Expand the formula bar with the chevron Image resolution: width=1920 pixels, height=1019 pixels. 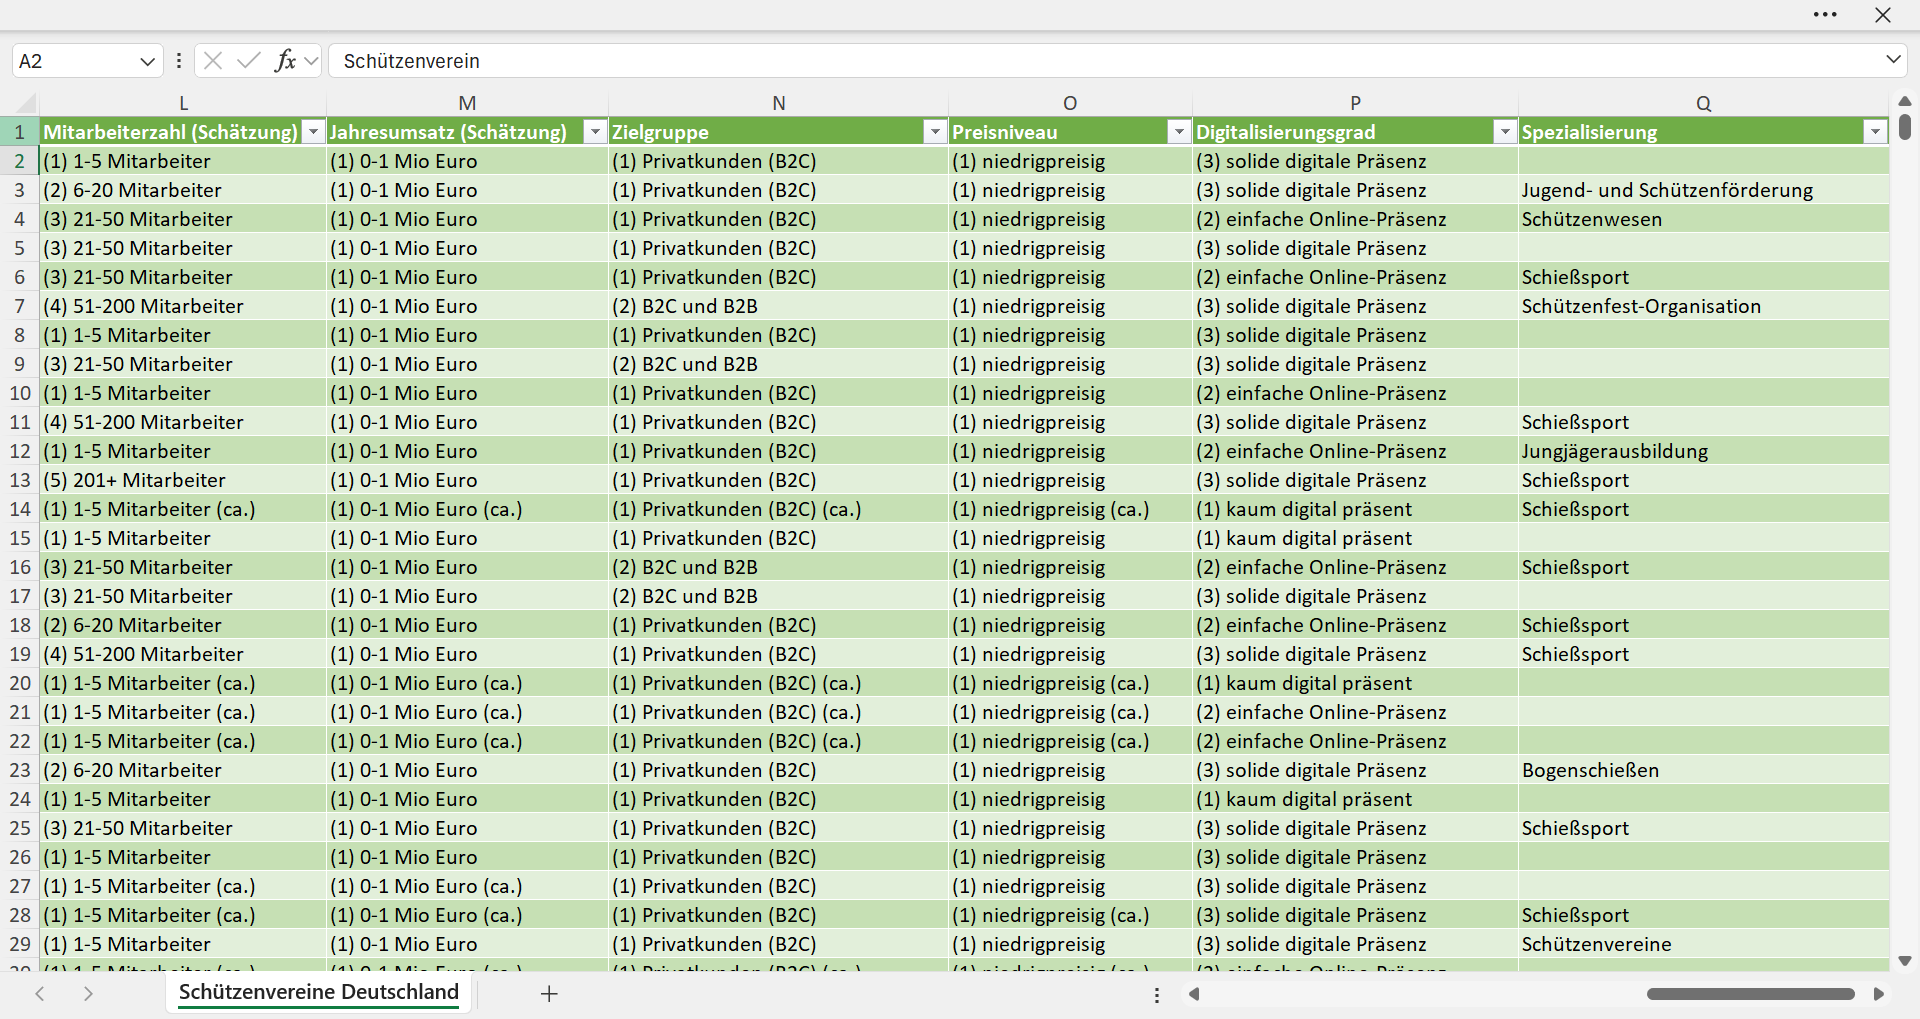(x=1893, y=60)
